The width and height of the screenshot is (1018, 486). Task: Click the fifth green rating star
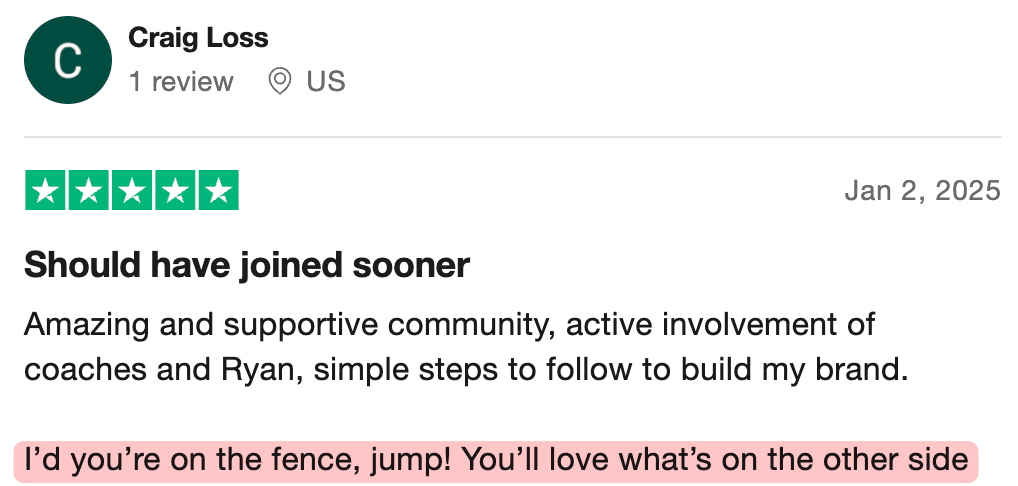[217, 191]
